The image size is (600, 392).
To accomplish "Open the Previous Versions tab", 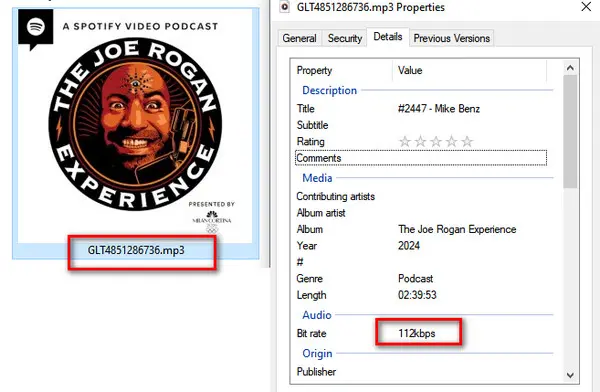I will [452, 38].
